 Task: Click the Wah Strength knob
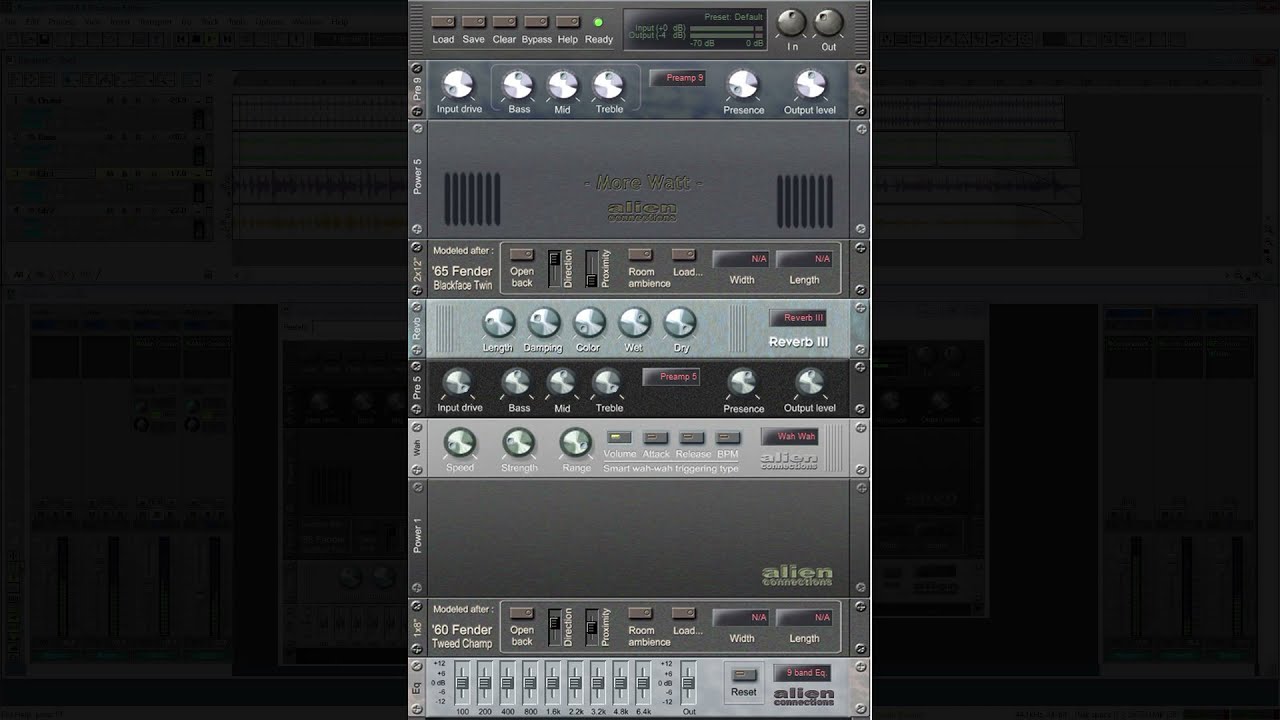pyautogui.click(x=518, y=443)
